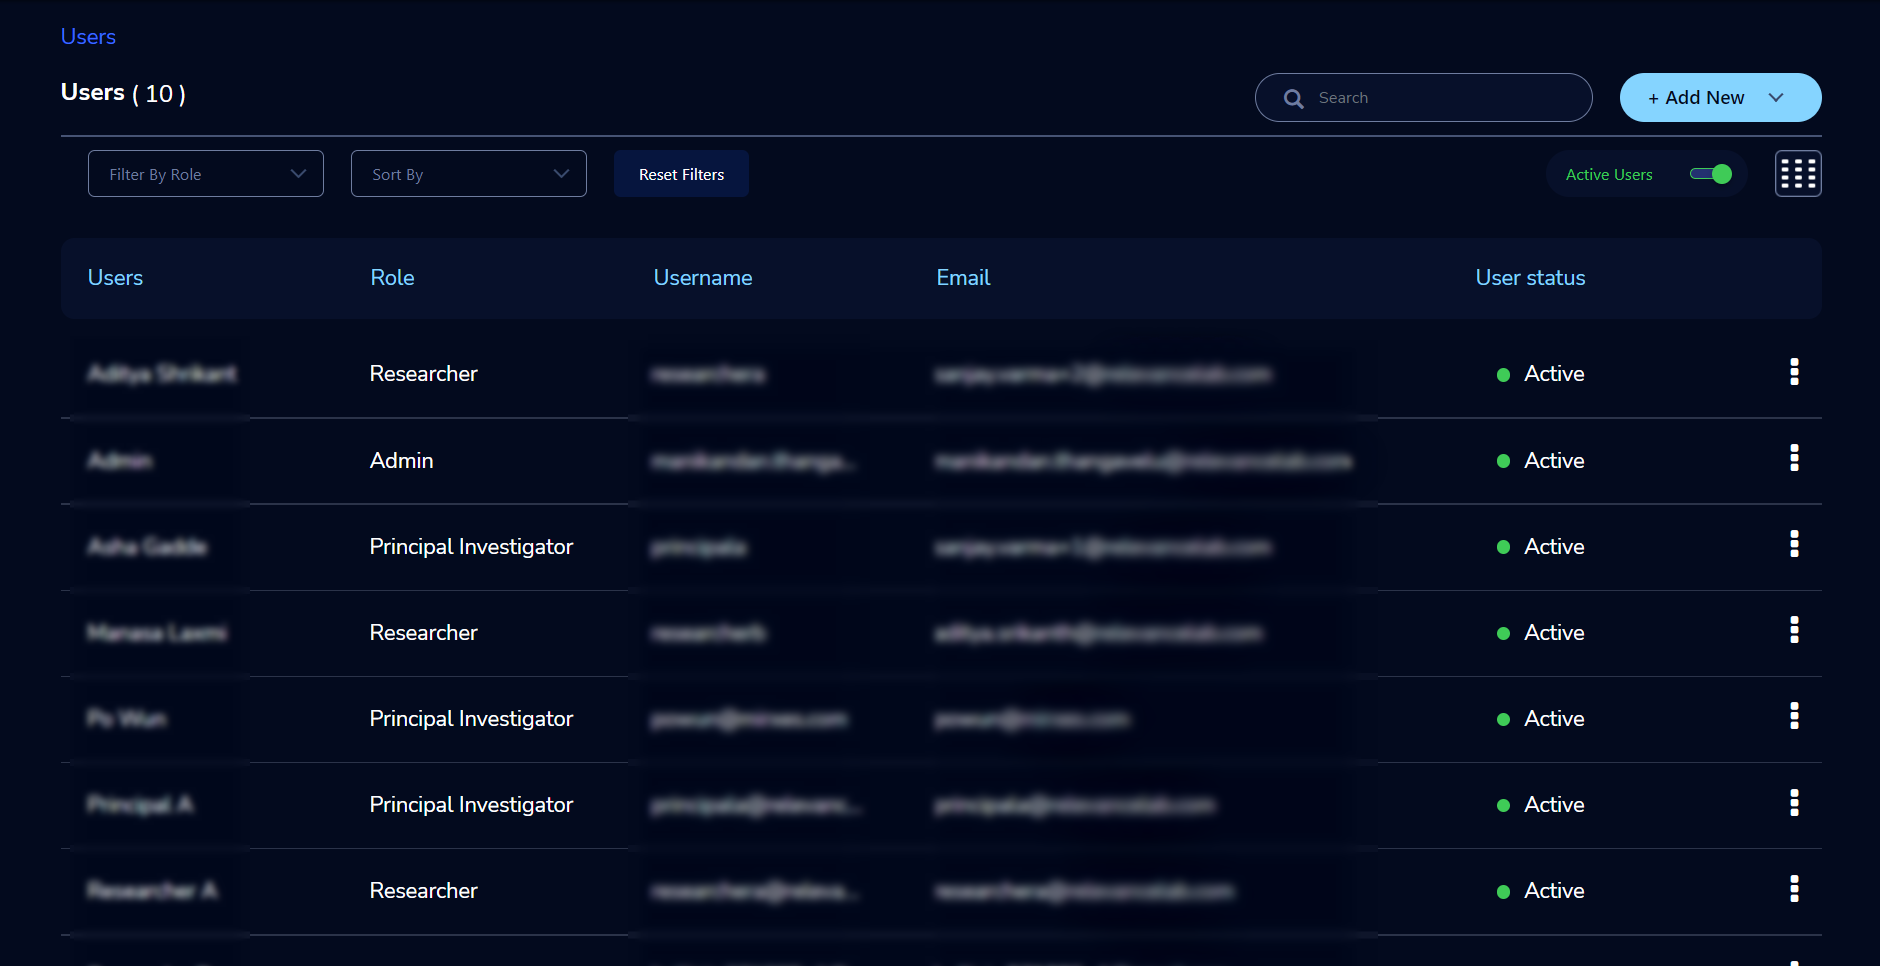Click the Active Users label

click(1608, 174)
